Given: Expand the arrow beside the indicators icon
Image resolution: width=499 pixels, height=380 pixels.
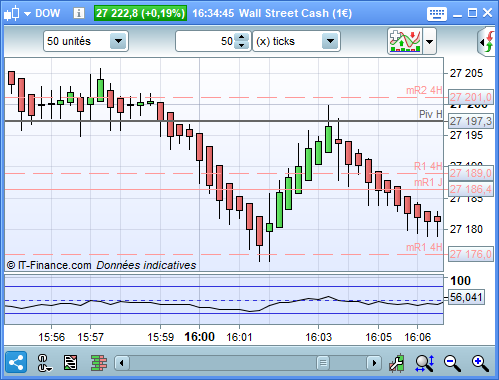Looking at the screenshot, I should click(x=429, y=42).
